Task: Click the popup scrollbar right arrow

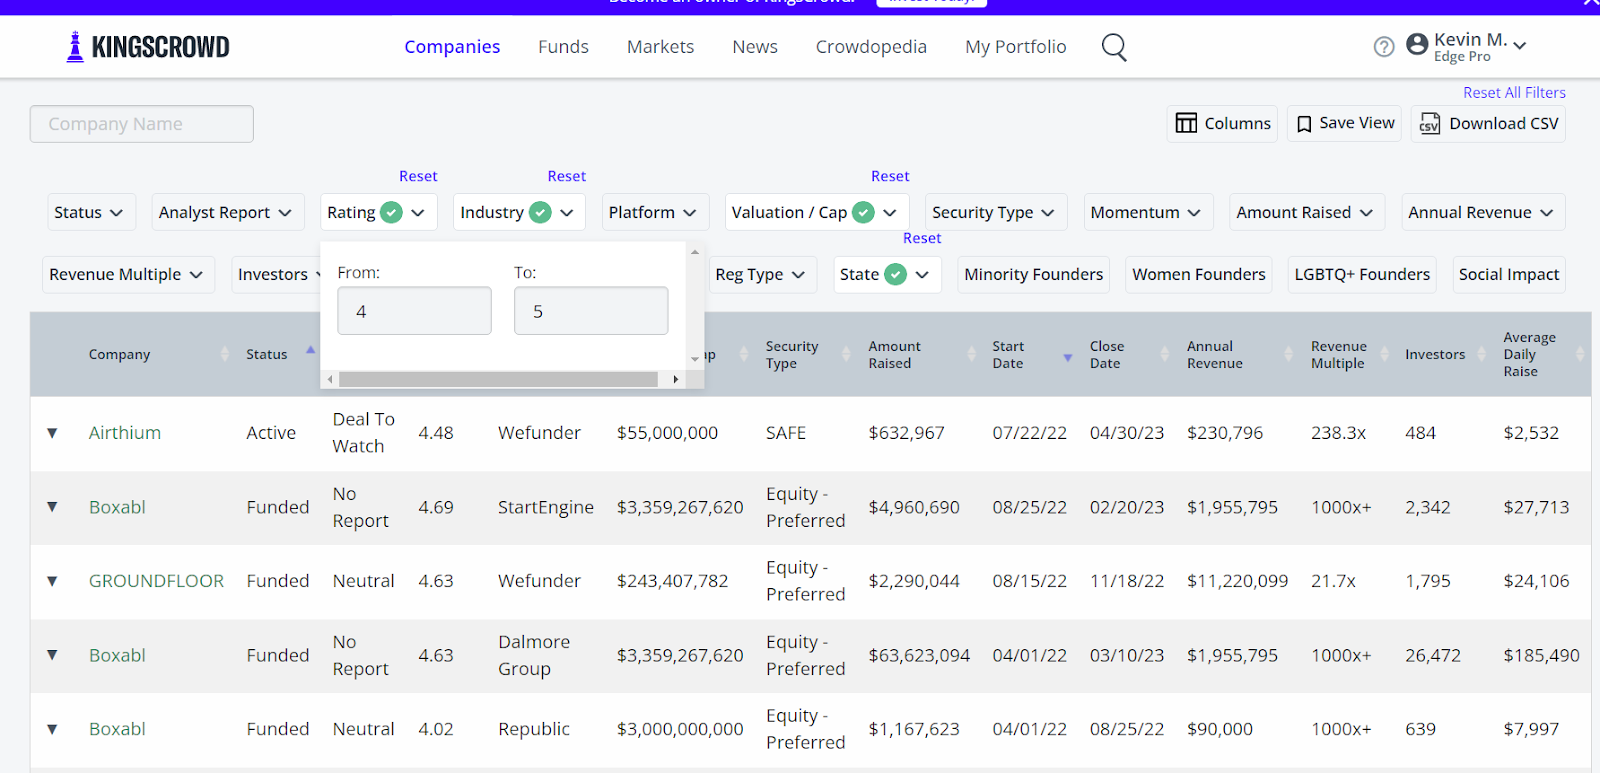Action: pyautogui.click(x=676, y=379)
